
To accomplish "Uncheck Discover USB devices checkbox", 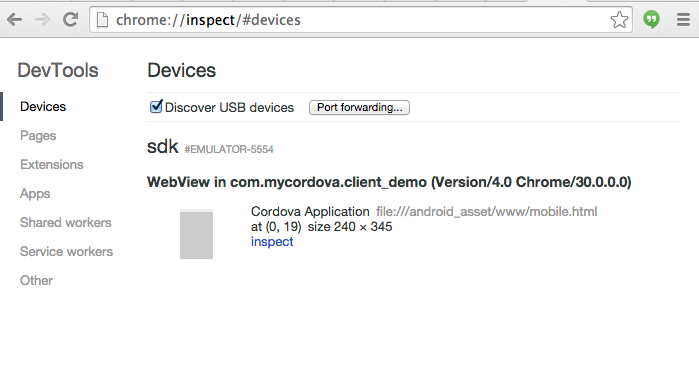I will tap(156, 107).
